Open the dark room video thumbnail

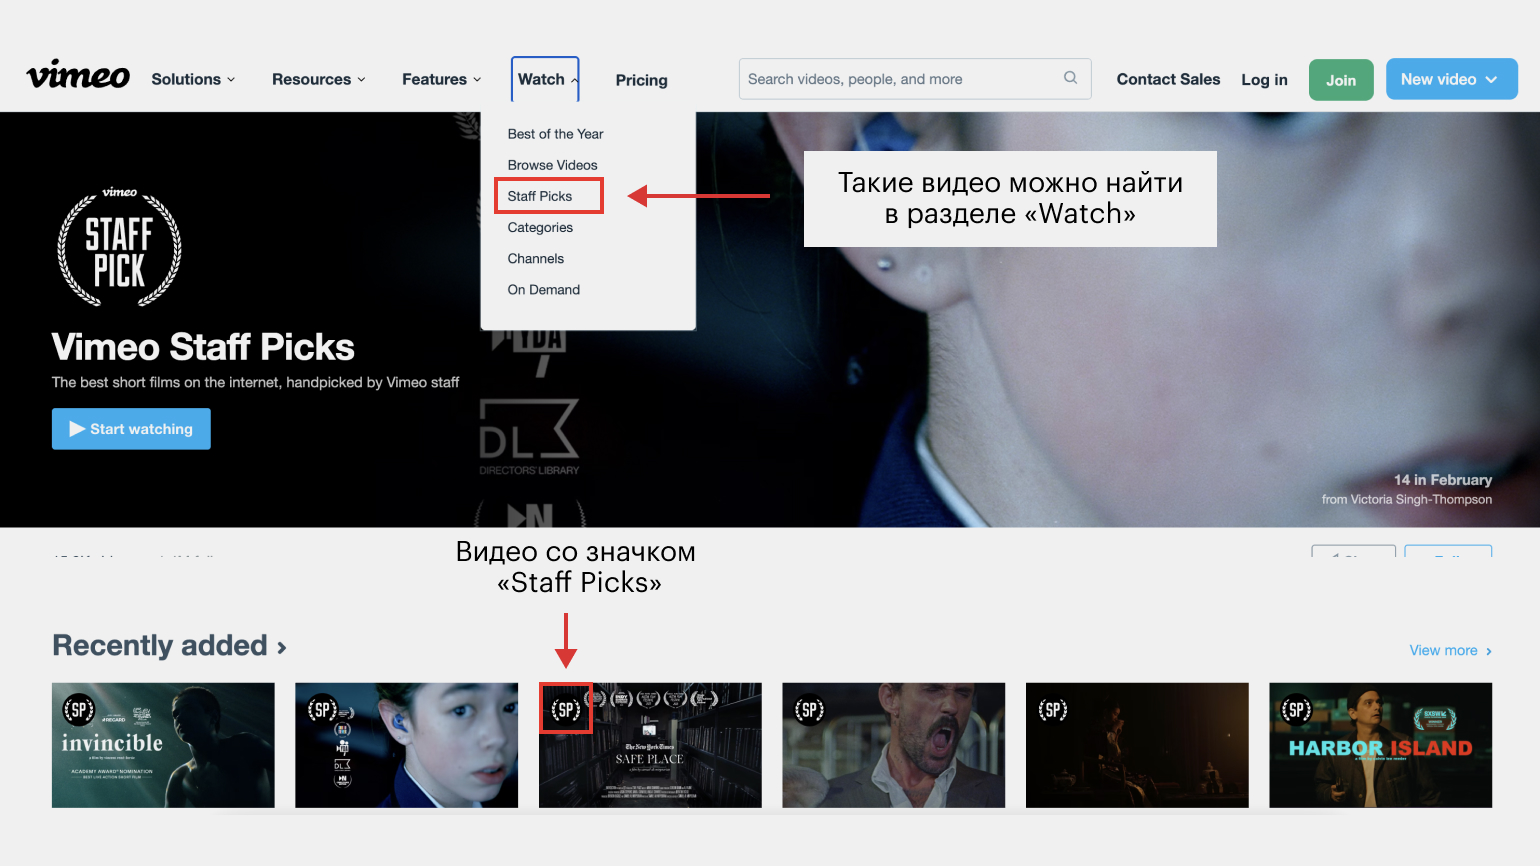pyautogui.click(x=1137, y=745)
